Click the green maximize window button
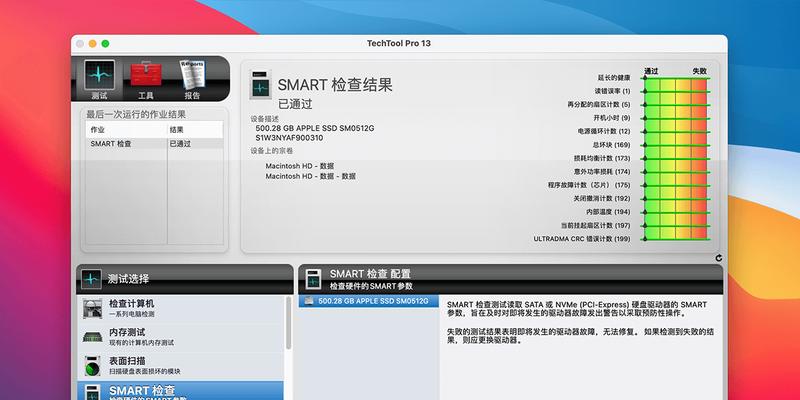This screenshot has width=800, height=400. 105,44
